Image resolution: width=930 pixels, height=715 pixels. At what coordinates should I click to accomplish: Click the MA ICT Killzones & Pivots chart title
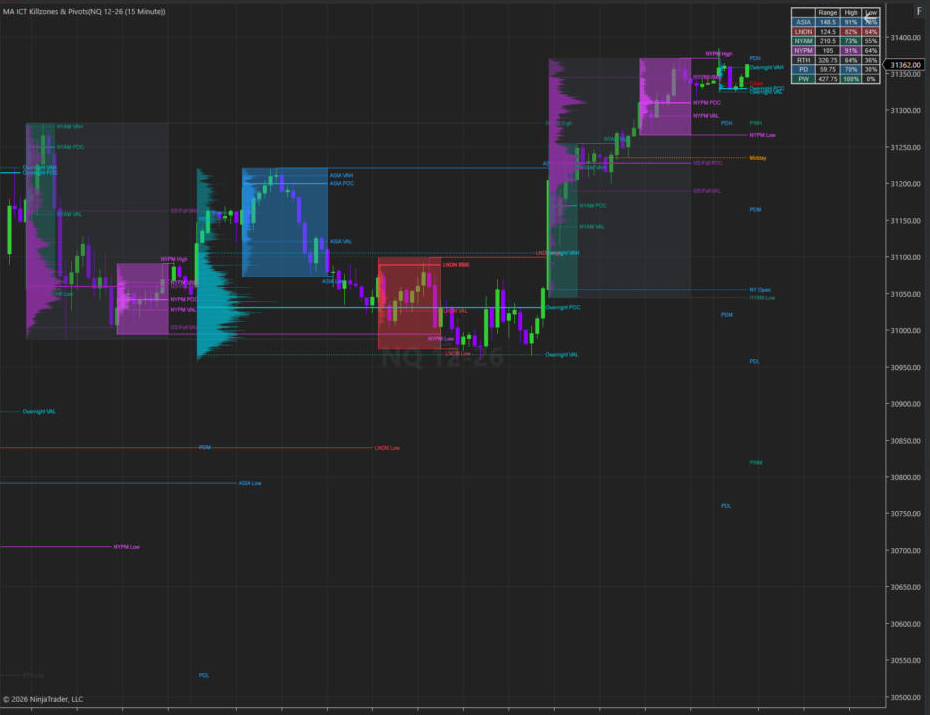click(x=84, y=11)
